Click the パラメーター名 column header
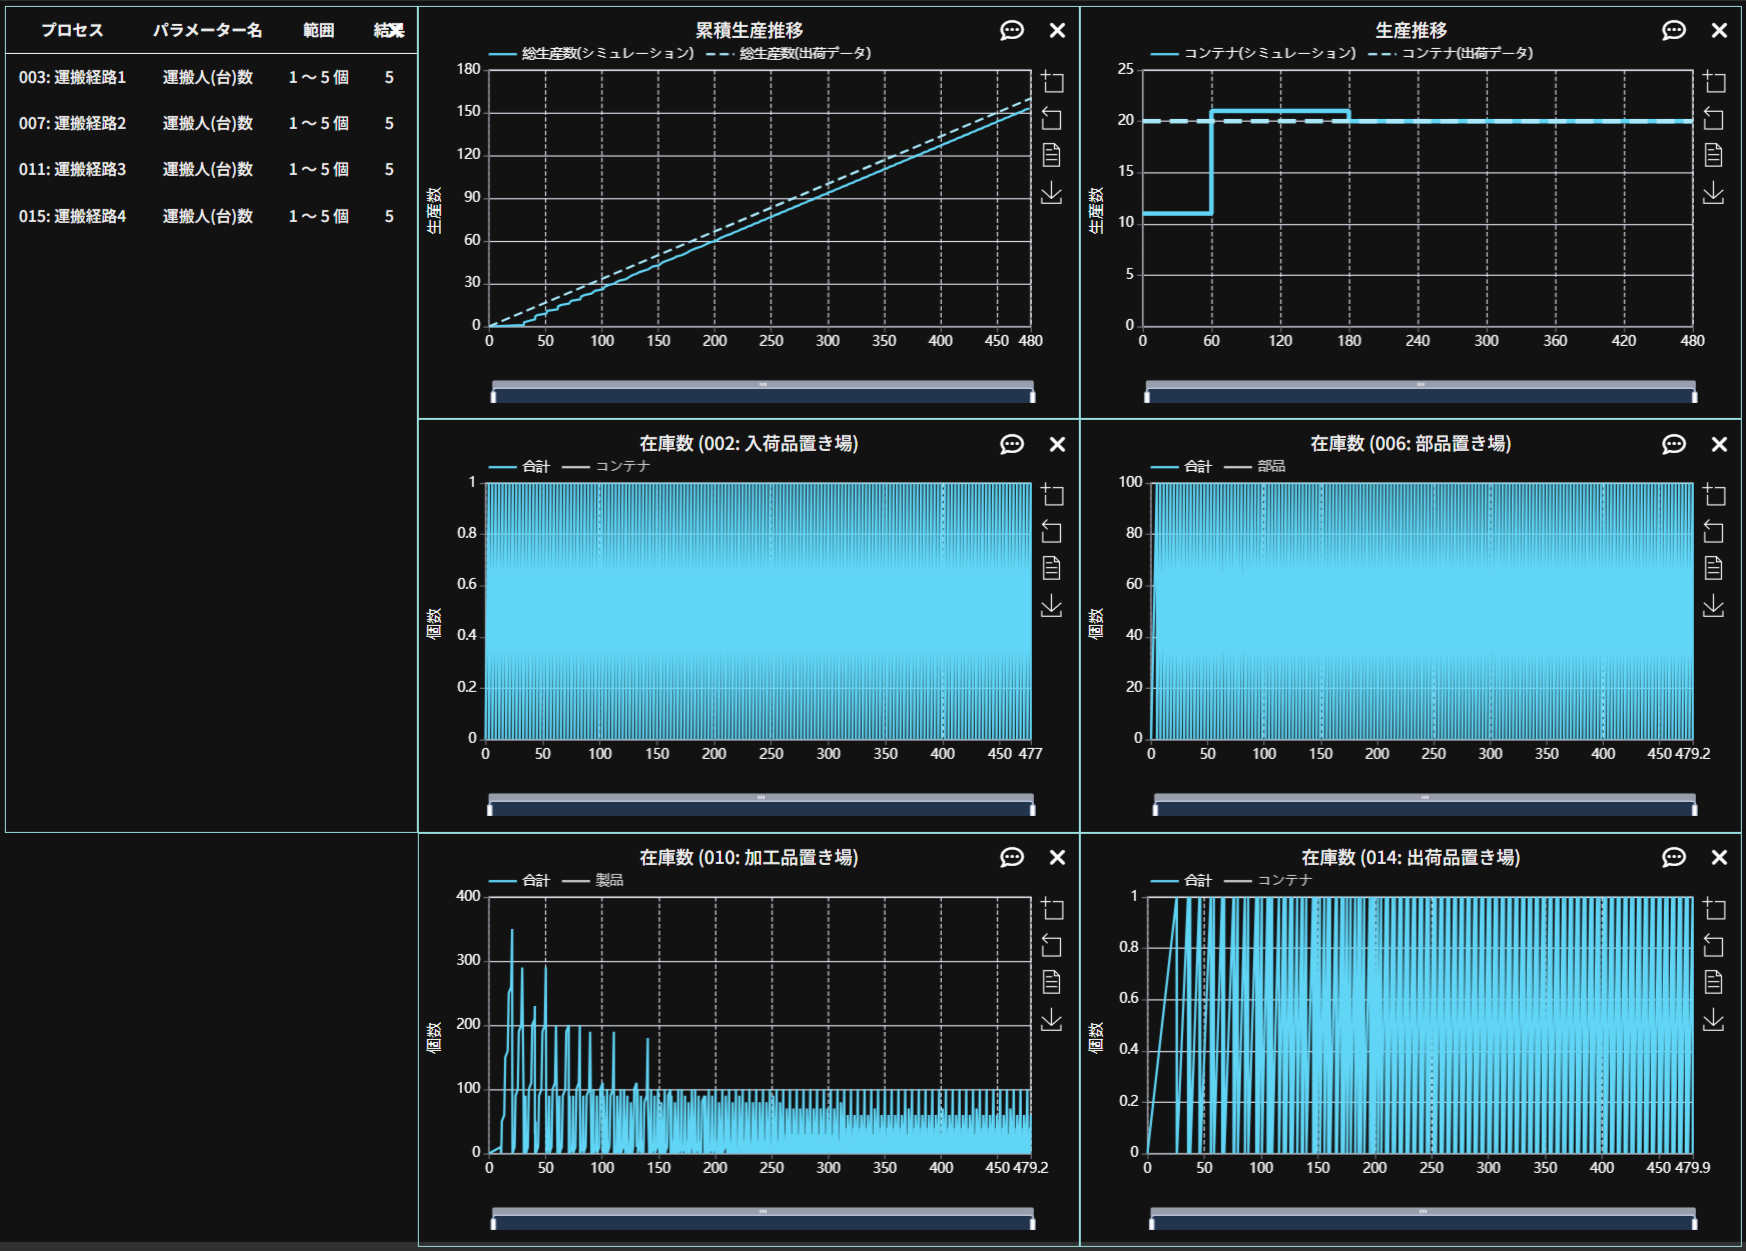The width and height of the screenshot is (1746, 1251). 207,30
